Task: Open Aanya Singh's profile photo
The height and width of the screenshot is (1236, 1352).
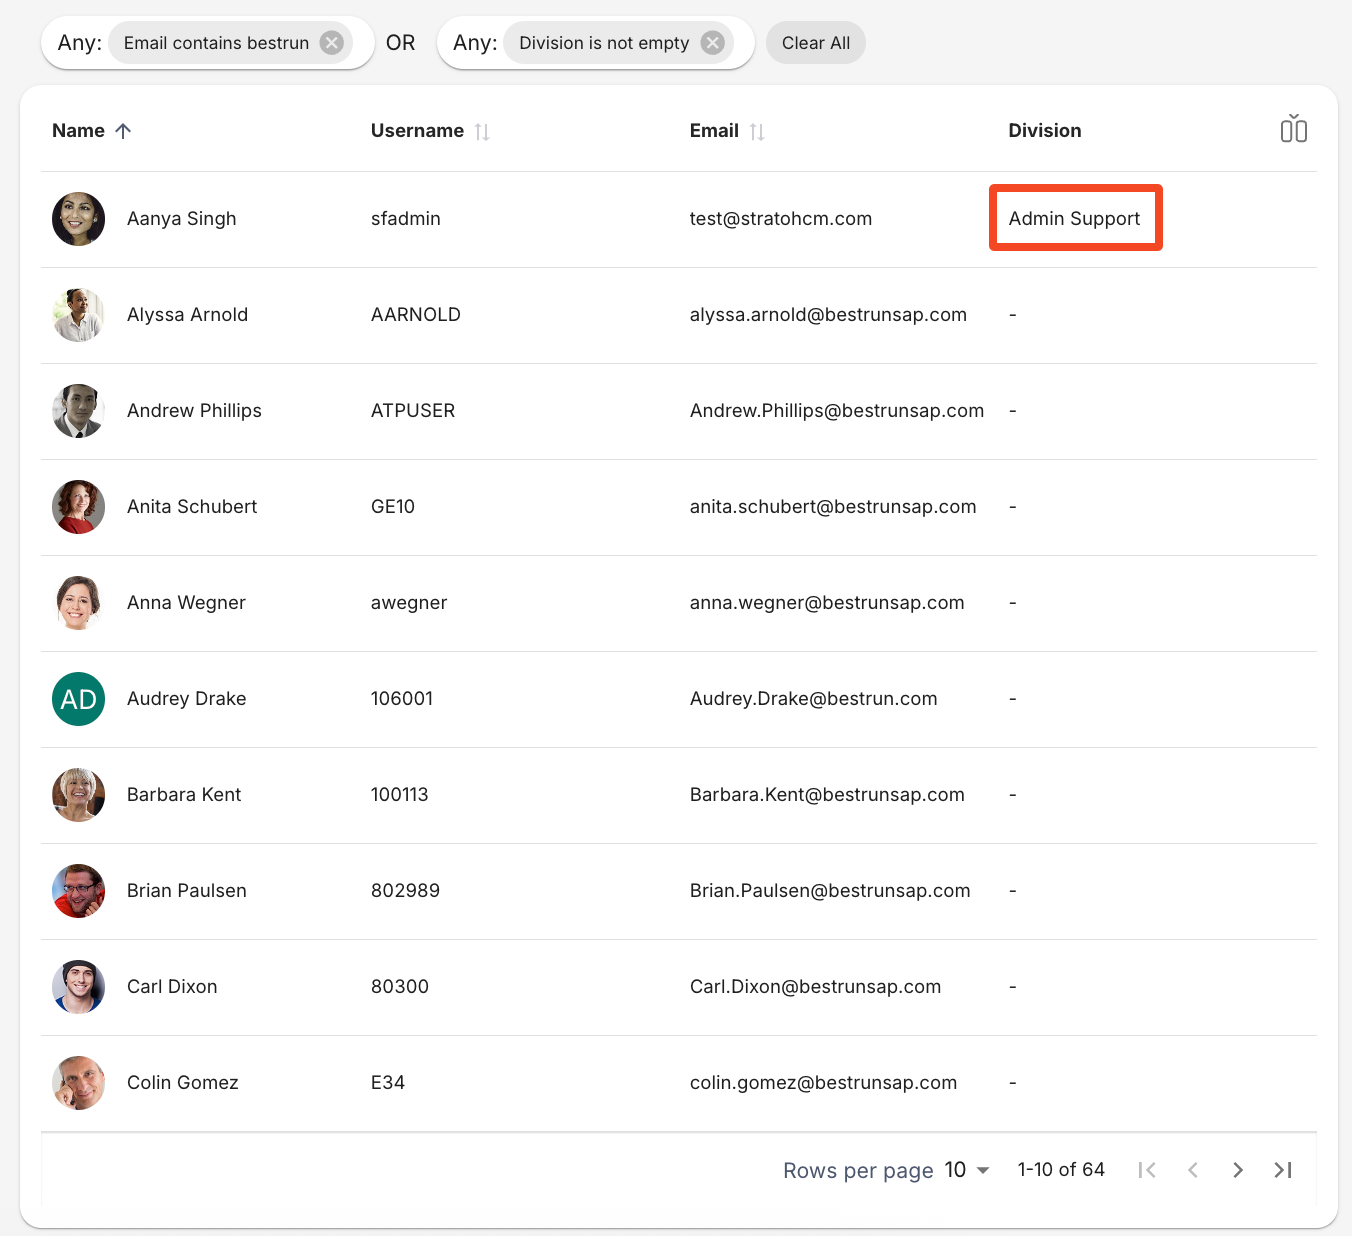Action: [x=79, y=219]
